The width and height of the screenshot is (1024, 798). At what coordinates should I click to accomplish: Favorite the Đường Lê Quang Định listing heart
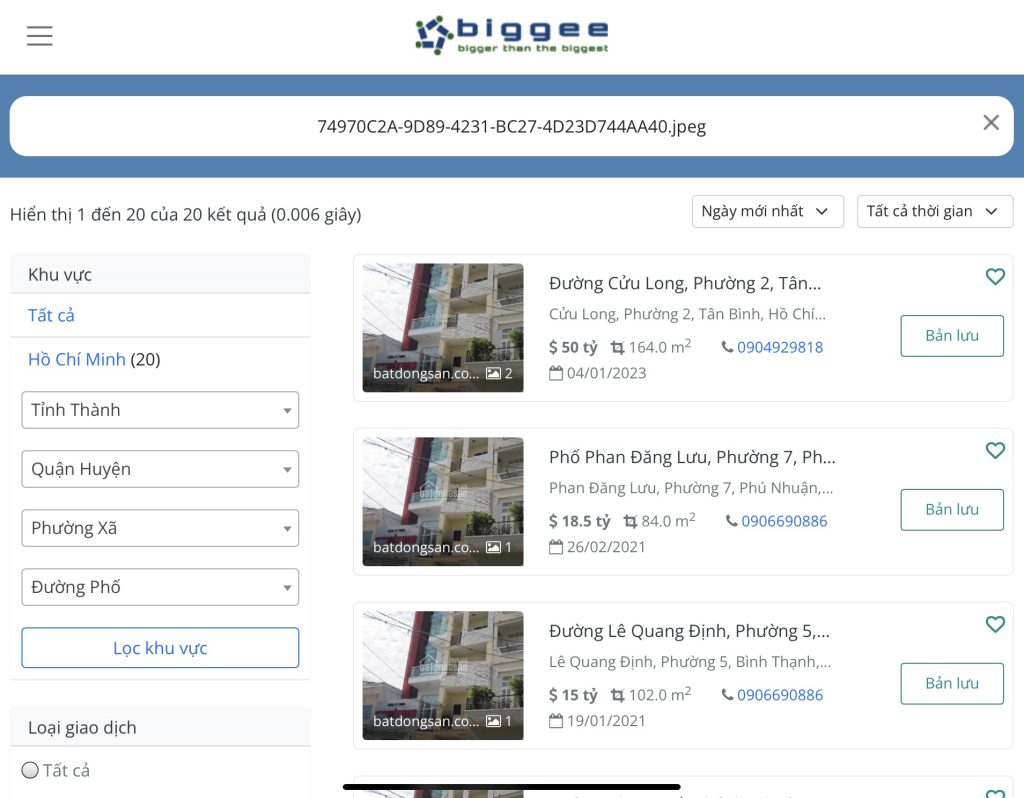coord(994,625)
